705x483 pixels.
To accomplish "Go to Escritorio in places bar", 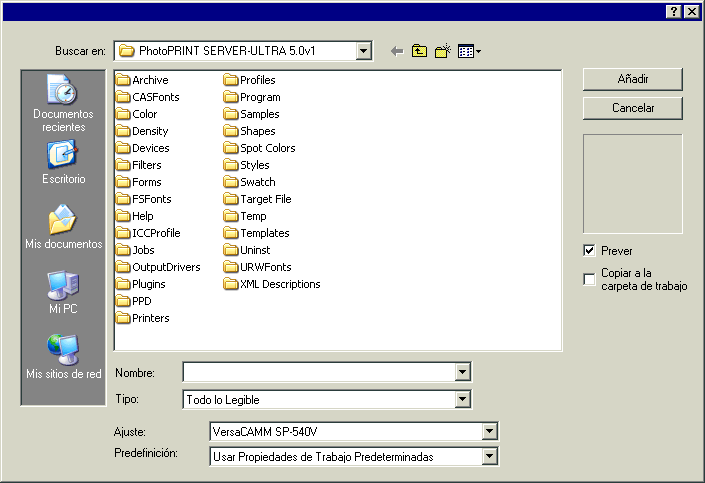I will click(x=63, y=162).
